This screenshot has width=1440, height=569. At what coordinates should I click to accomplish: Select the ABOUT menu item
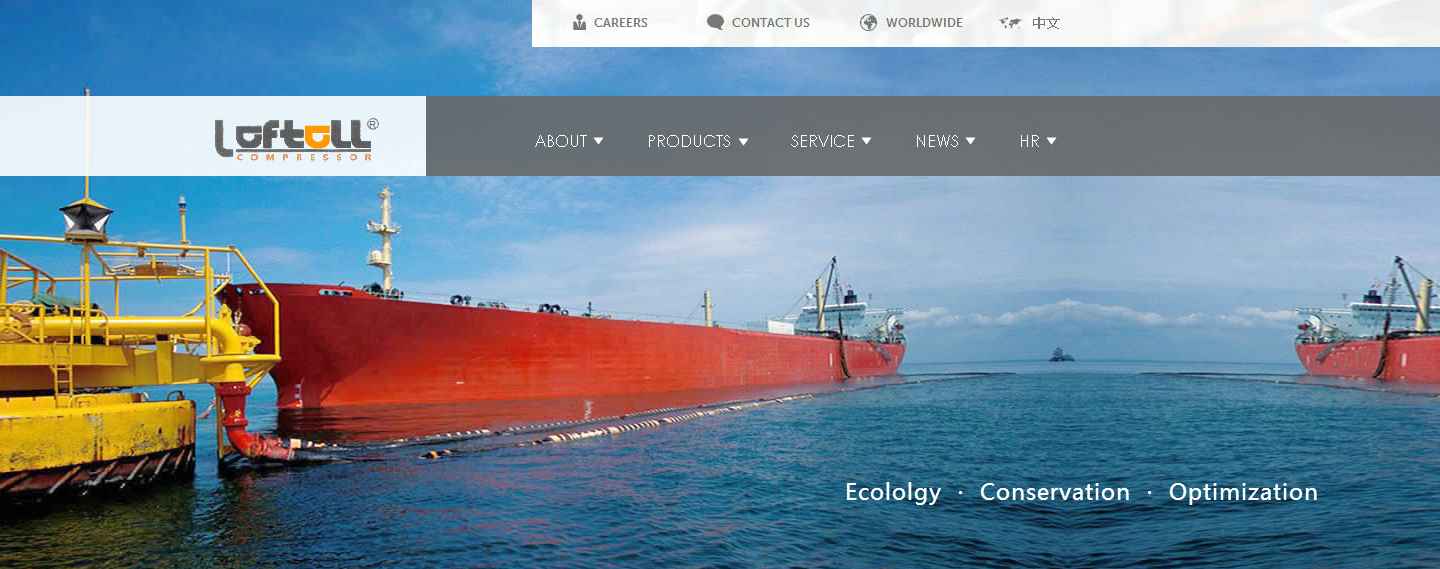(x=561, y=141)
